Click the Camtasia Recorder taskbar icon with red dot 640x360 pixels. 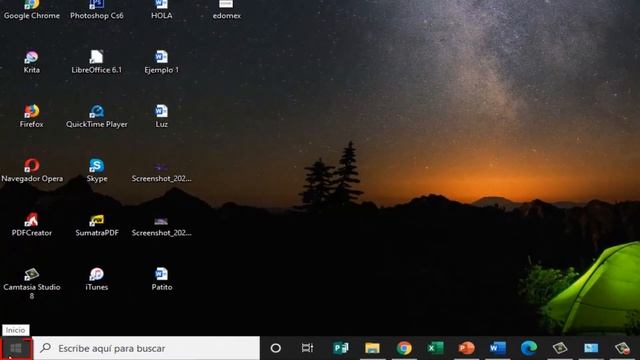click(622, 348)
